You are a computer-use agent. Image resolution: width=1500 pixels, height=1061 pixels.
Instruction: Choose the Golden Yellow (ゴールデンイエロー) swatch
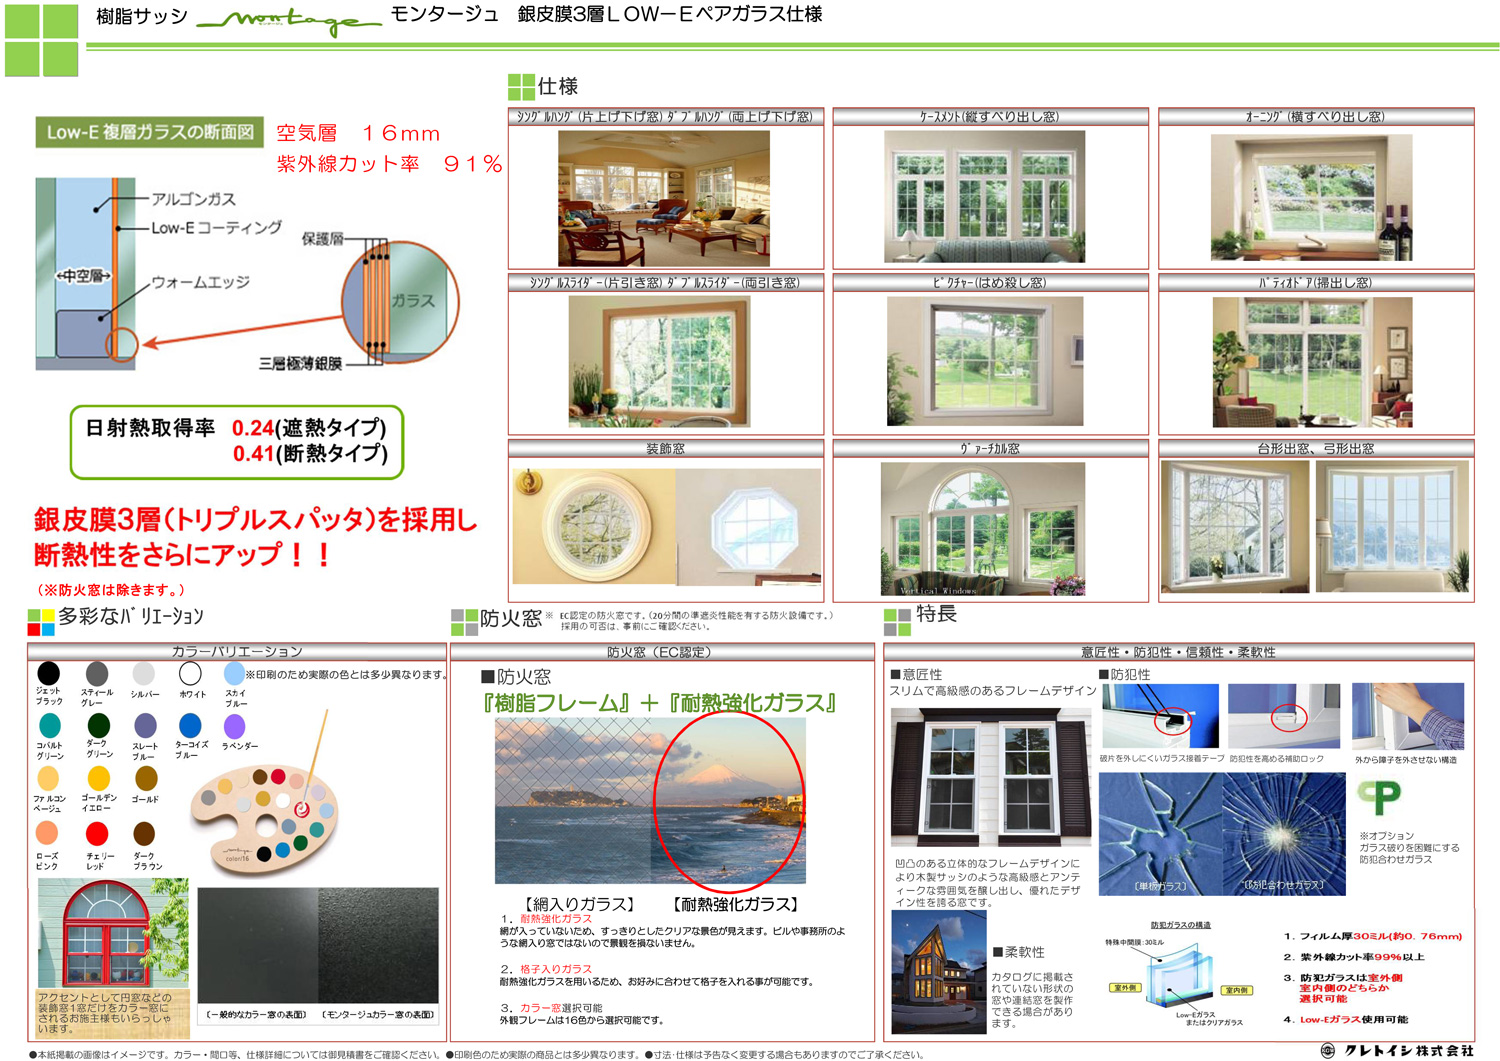pos(98,778)
